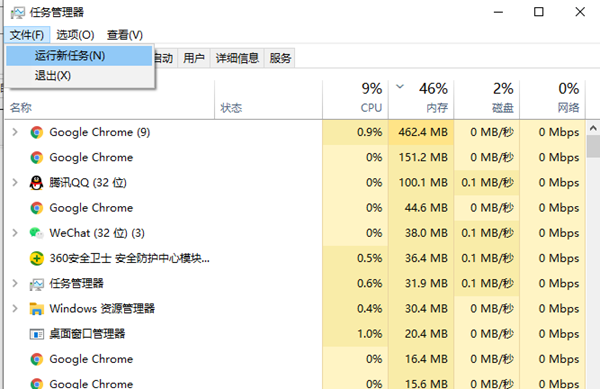Expand the Windows 资源管理器 row
This screenshot has height=389, width=600.
[x=15, y=308]
